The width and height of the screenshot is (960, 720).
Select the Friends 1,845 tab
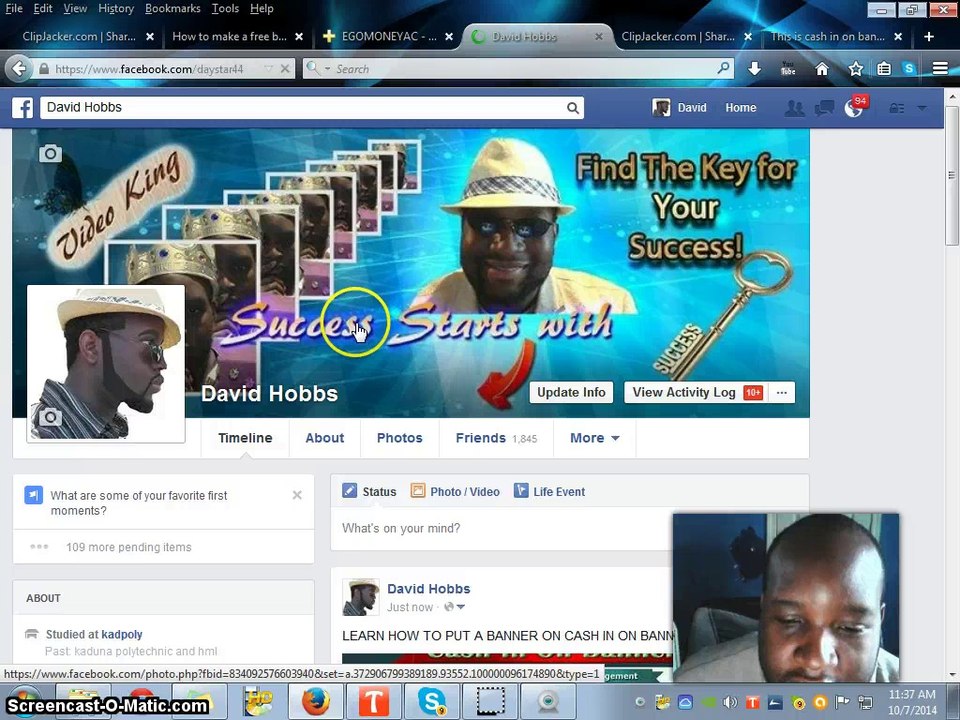(x=497, y=438)
